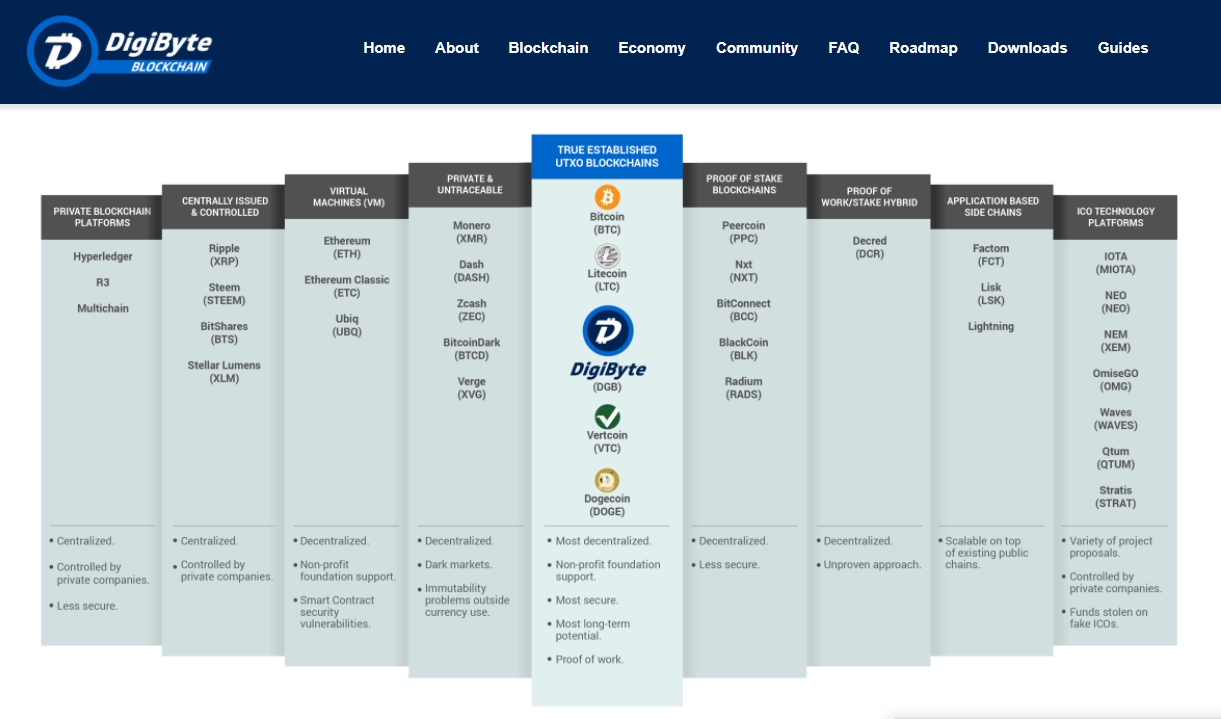Click the 'Verge (XVG)' entry

[471, 388]
